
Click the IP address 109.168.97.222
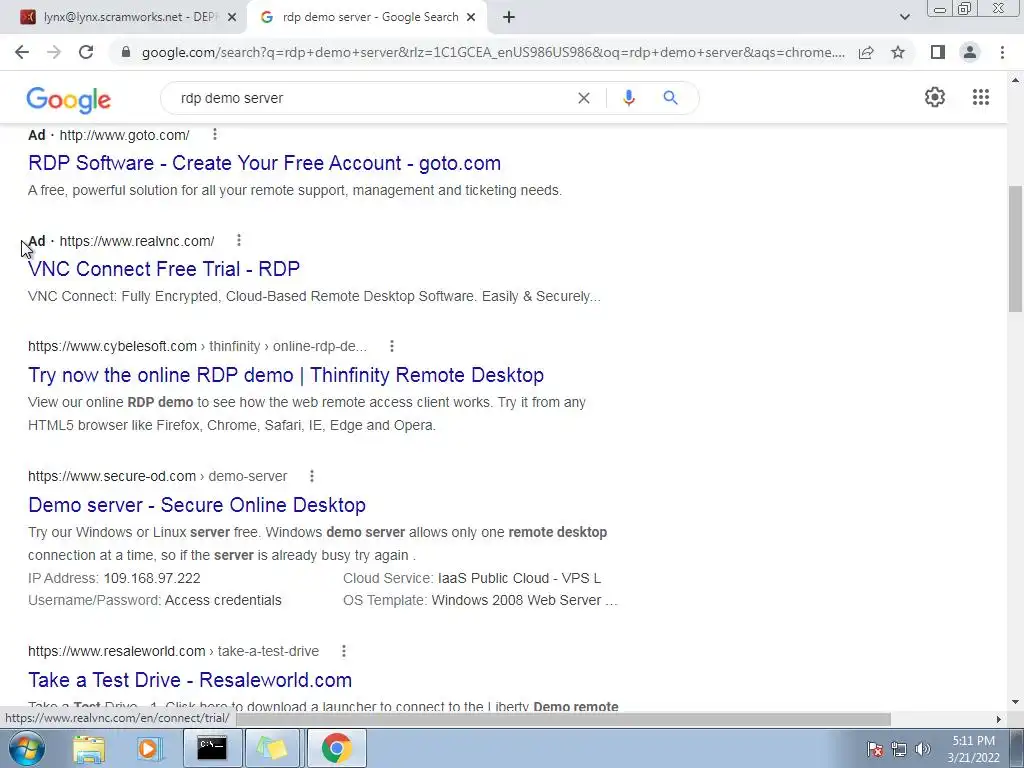152,579
